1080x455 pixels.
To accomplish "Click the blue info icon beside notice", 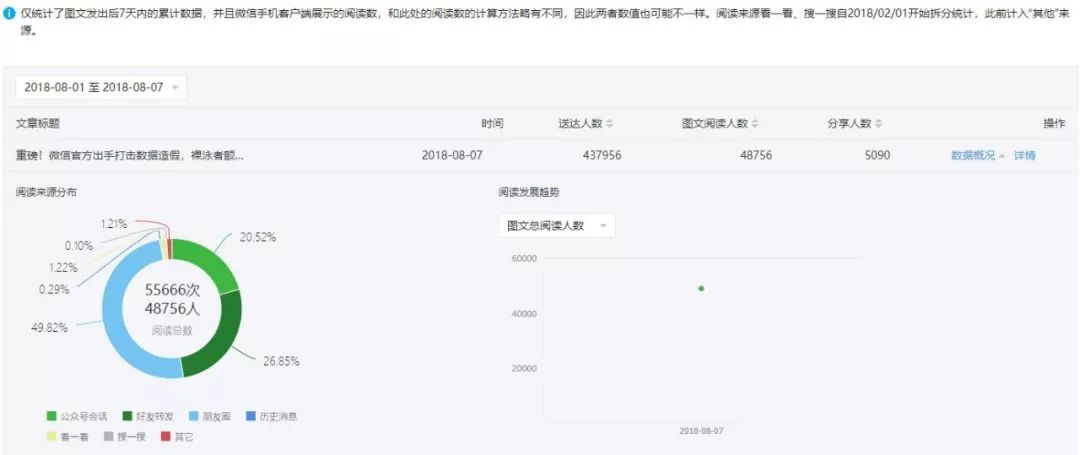I will point(9,14).
